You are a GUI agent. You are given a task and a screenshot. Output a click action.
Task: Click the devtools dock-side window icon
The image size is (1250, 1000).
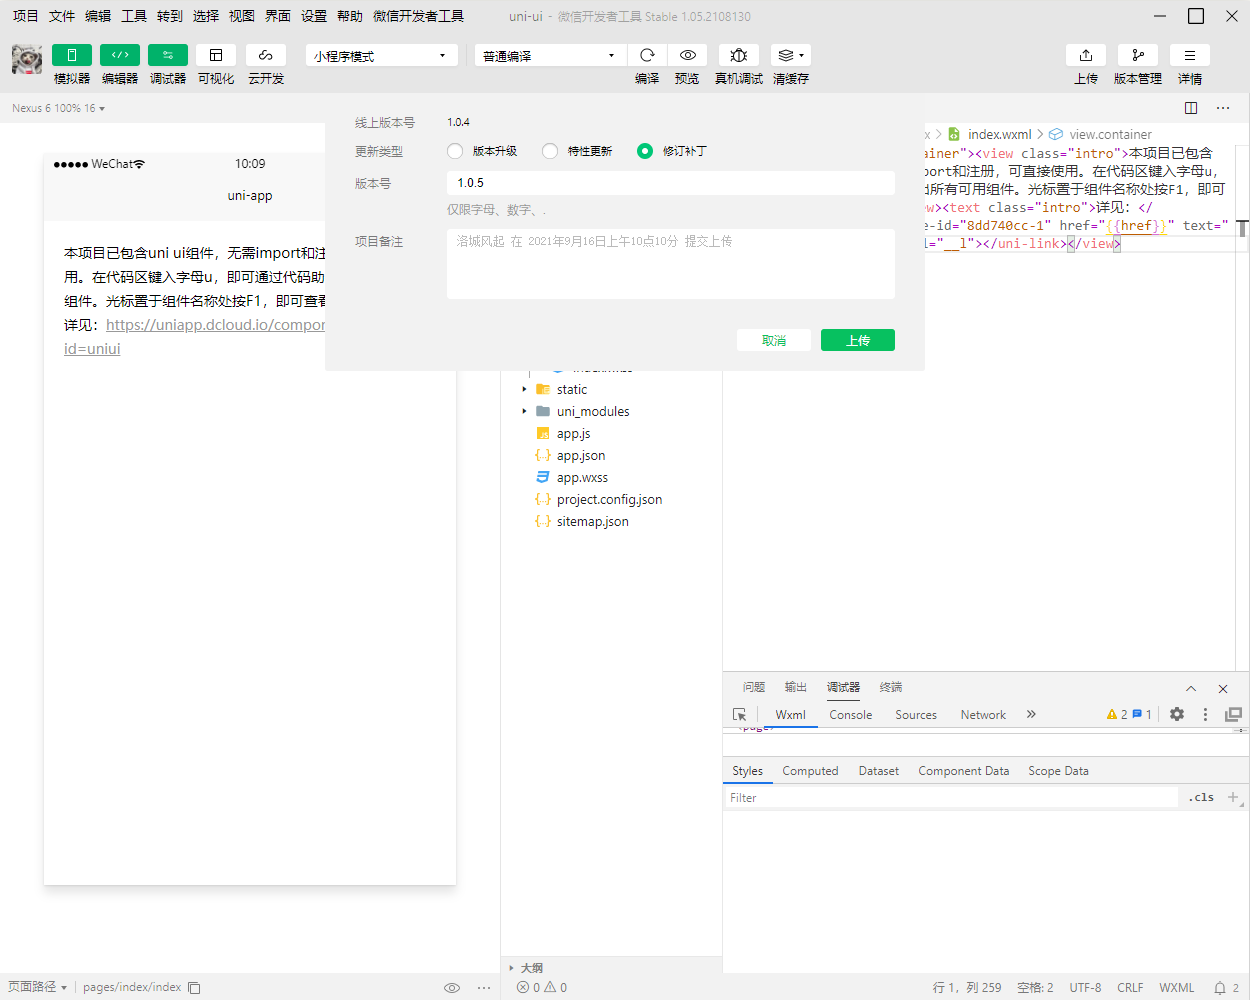[1233, 714]
